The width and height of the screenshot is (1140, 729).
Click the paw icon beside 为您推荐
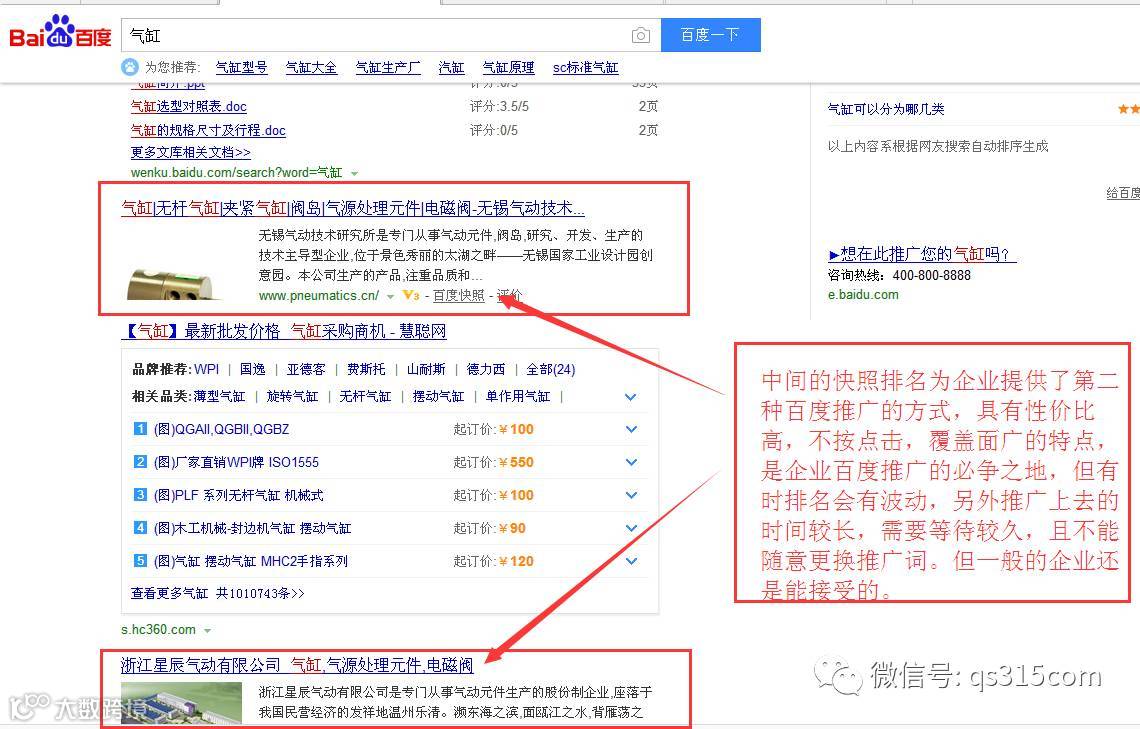tap(129, 67)
